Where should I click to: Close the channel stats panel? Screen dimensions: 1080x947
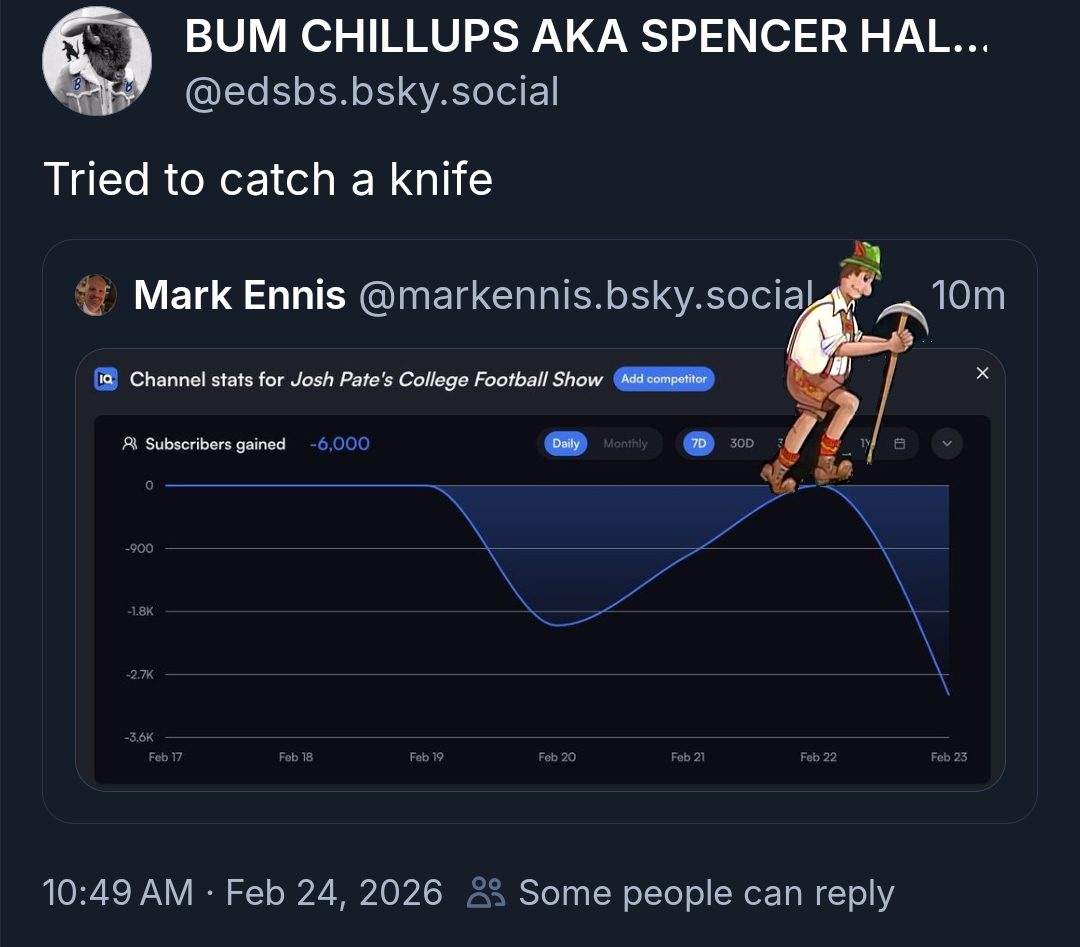click(982, 373)
